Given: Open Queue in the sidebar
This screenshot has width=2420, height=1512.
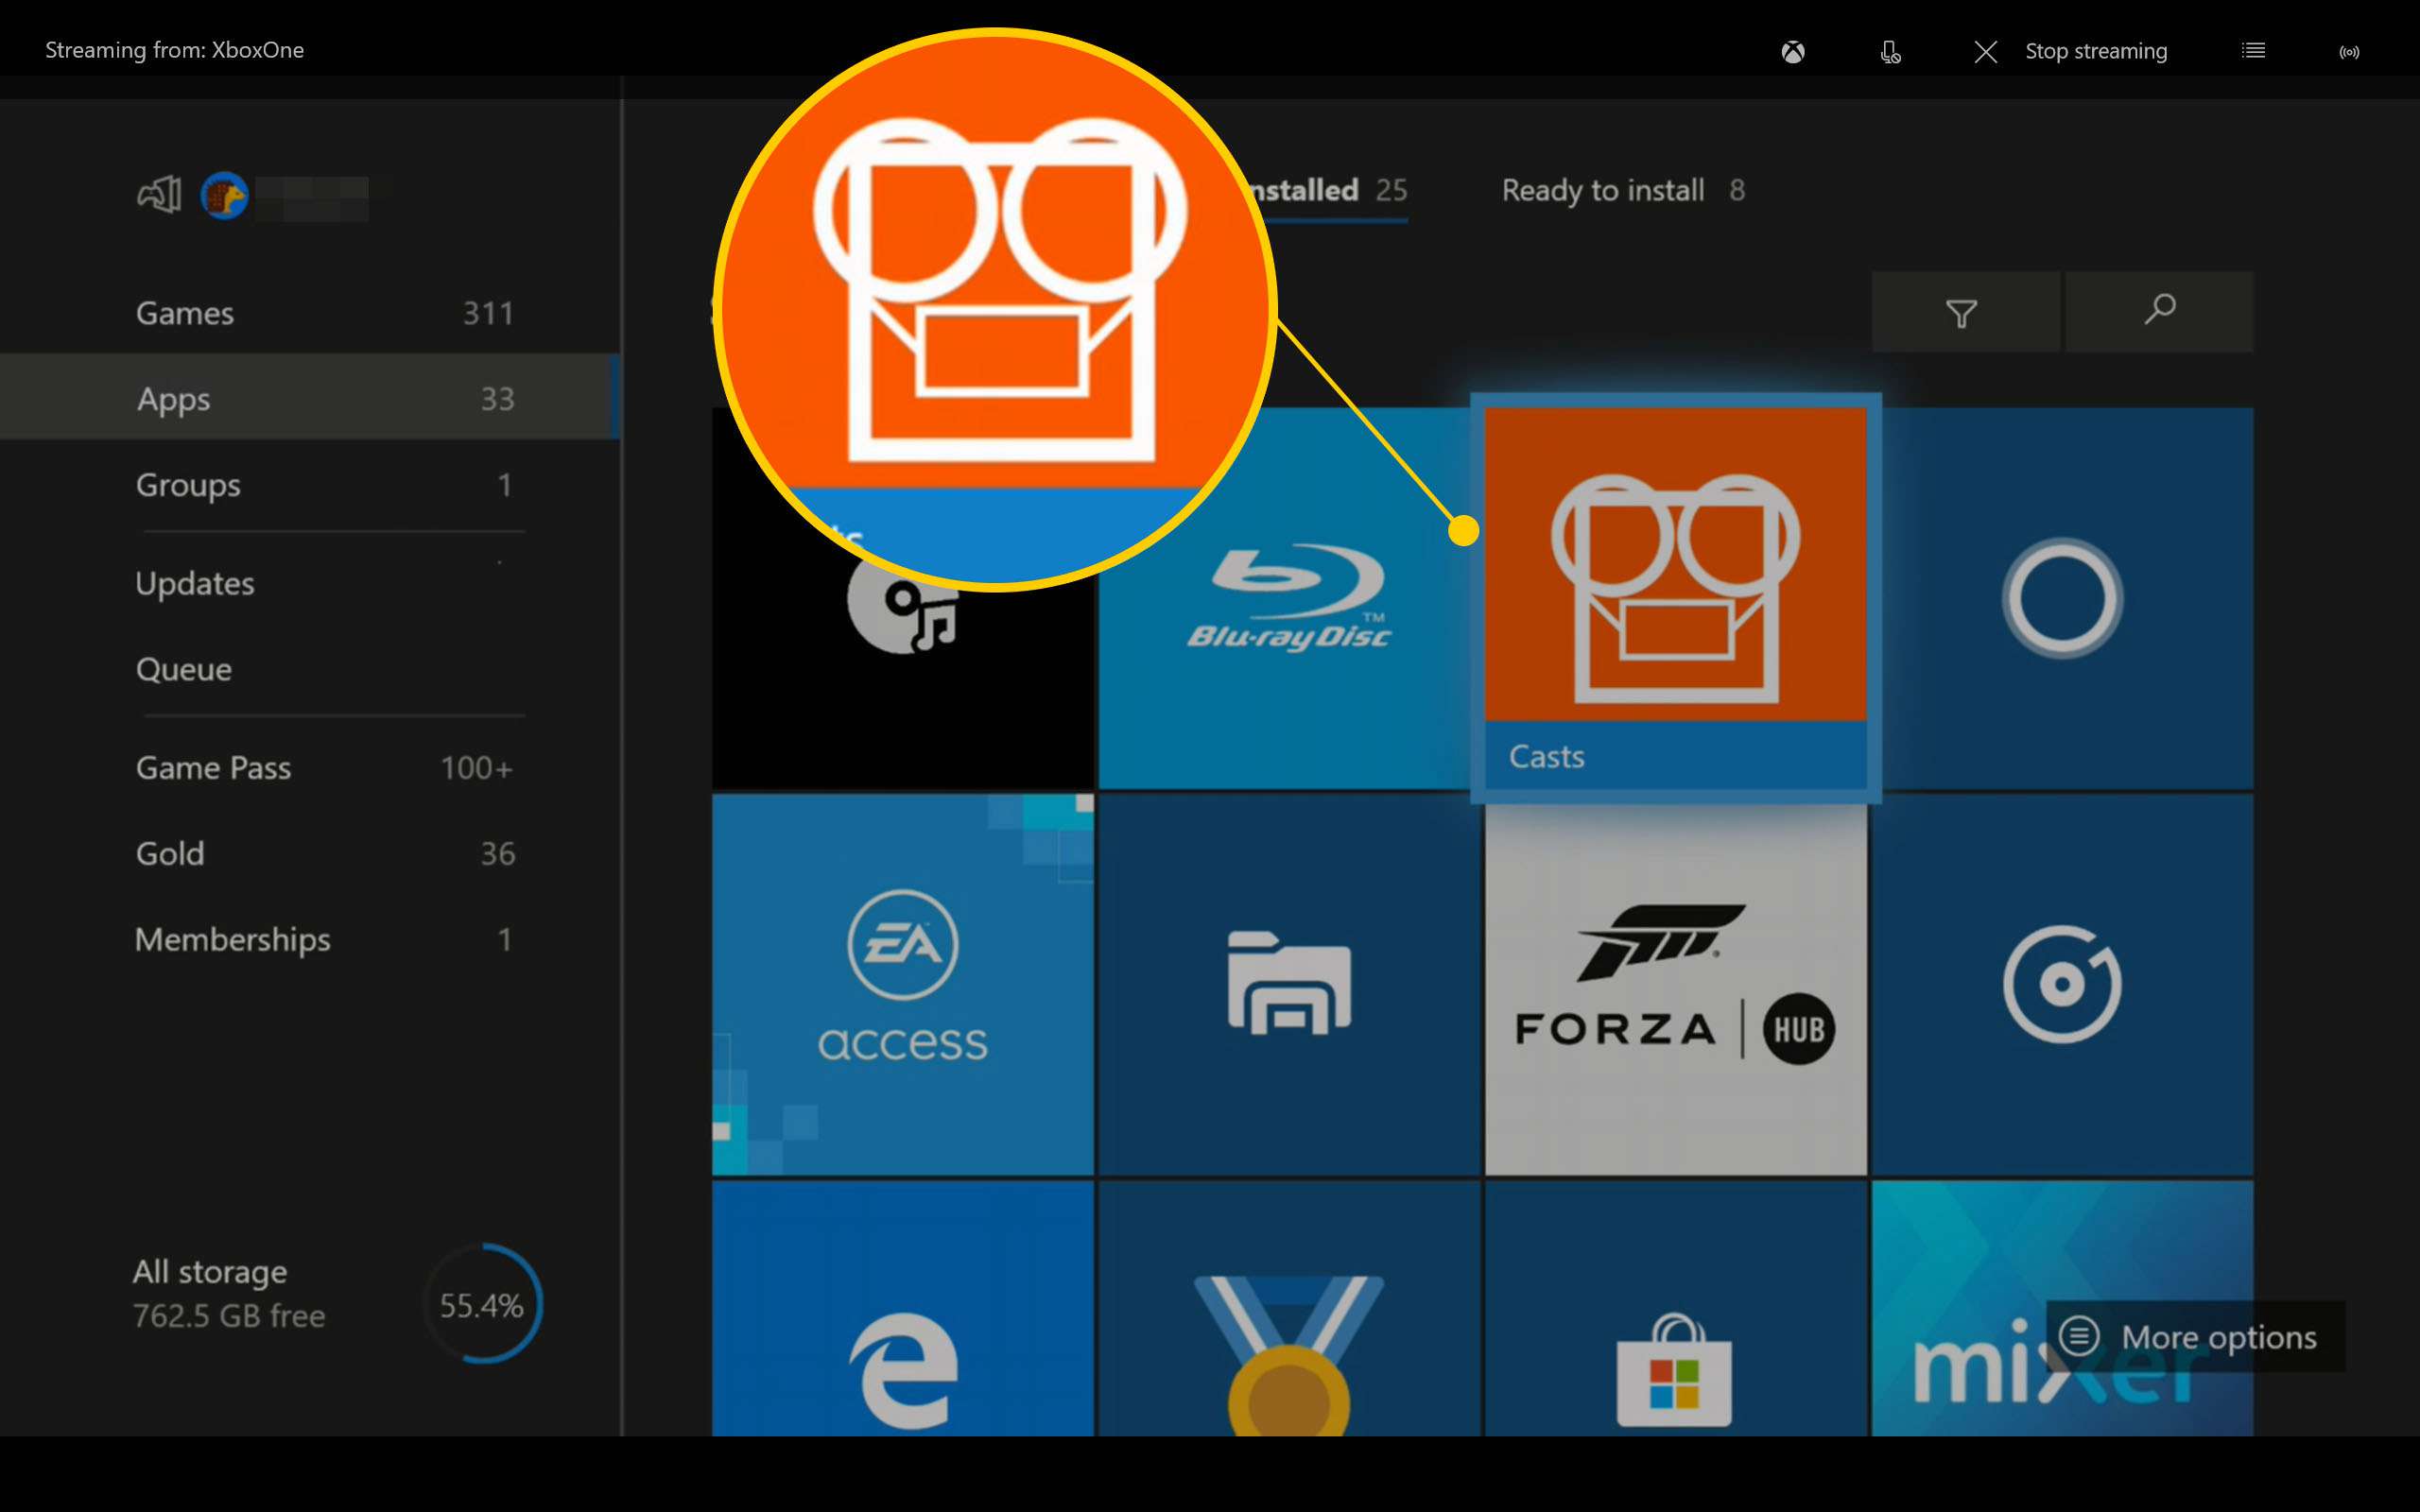Looking at the screenshot, I should [x=310, y=669].
